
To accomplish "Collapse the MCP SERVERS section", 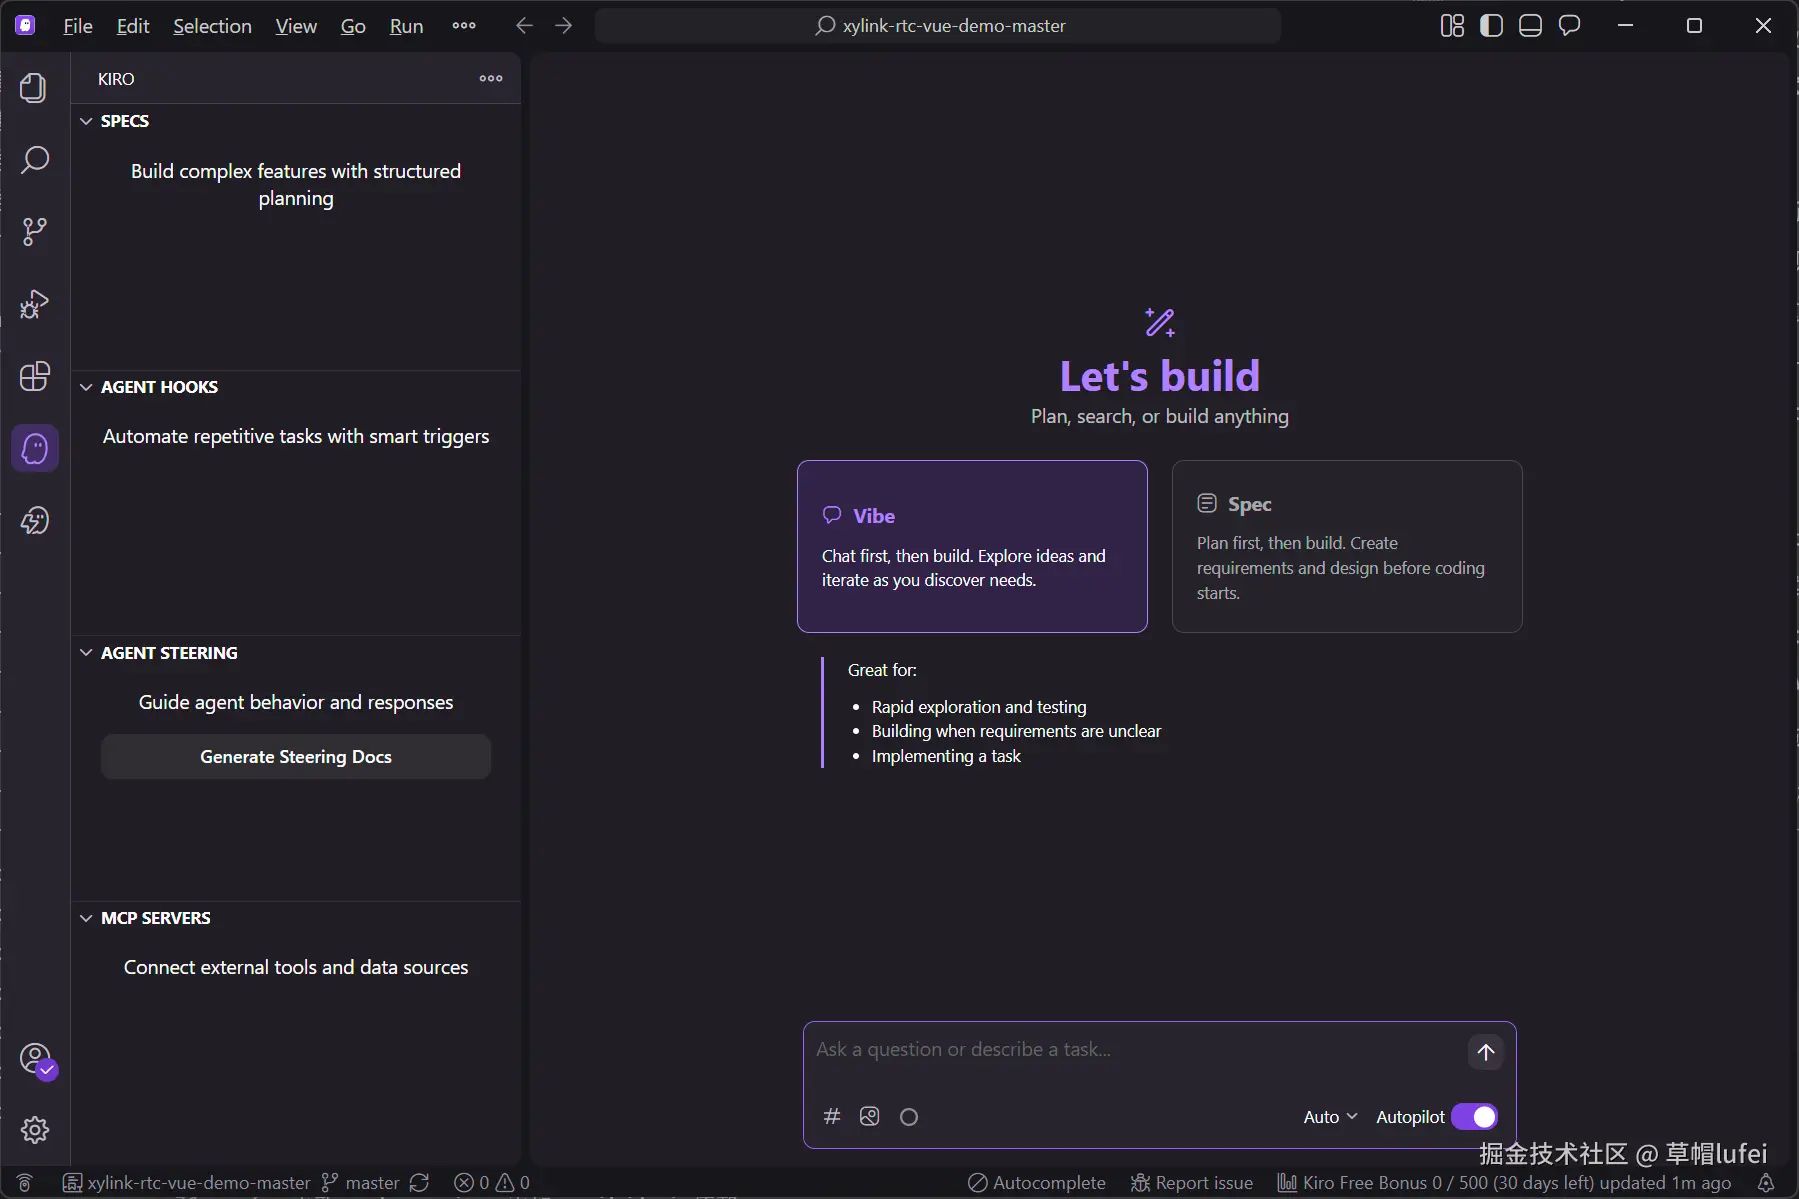I will point(86,918).
